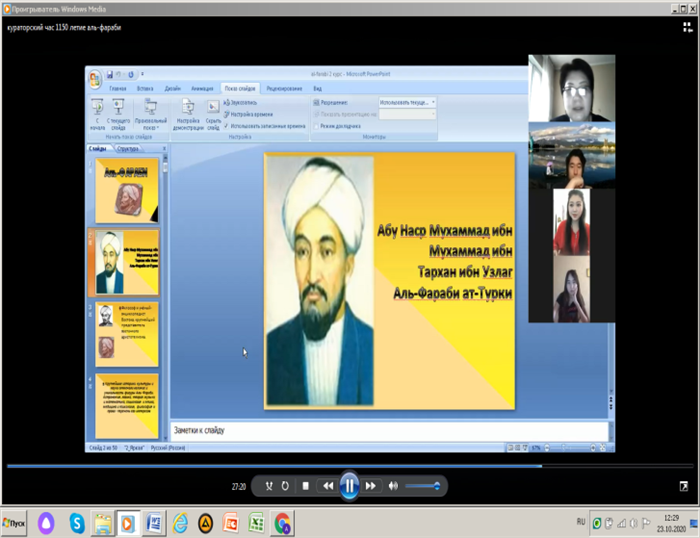Open the 'Вставка' ribbon tab
This screenshot has width=700, height=538.
click(x=144, y=88)
